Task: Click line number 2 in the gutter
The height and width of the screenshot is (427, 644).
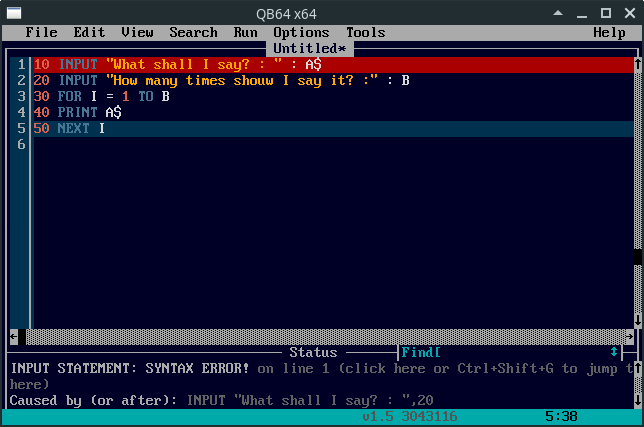Action: (21, 80)
